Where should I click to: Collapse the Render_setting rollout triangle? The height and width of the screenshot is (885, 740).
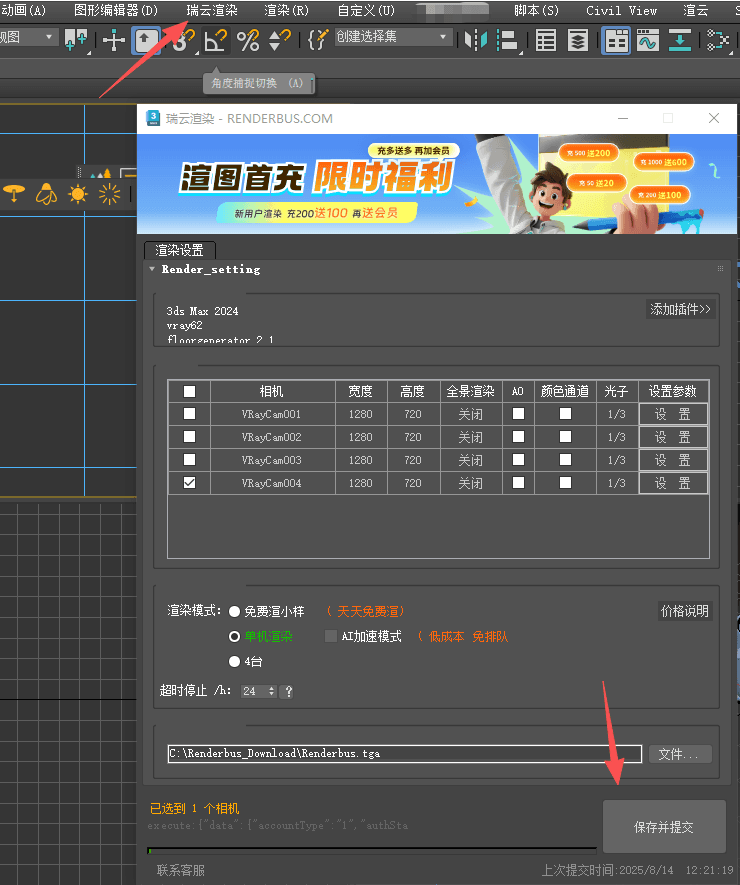pos(152,269)
